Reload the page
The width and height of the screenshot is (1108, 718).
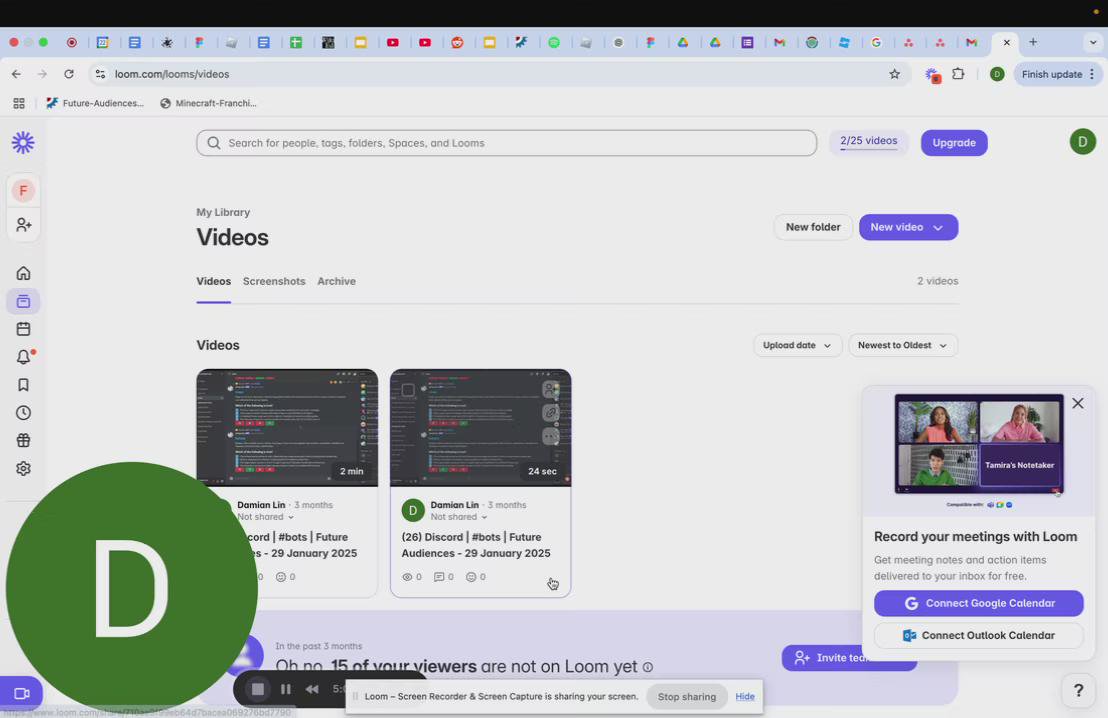(x=69, y=73)
